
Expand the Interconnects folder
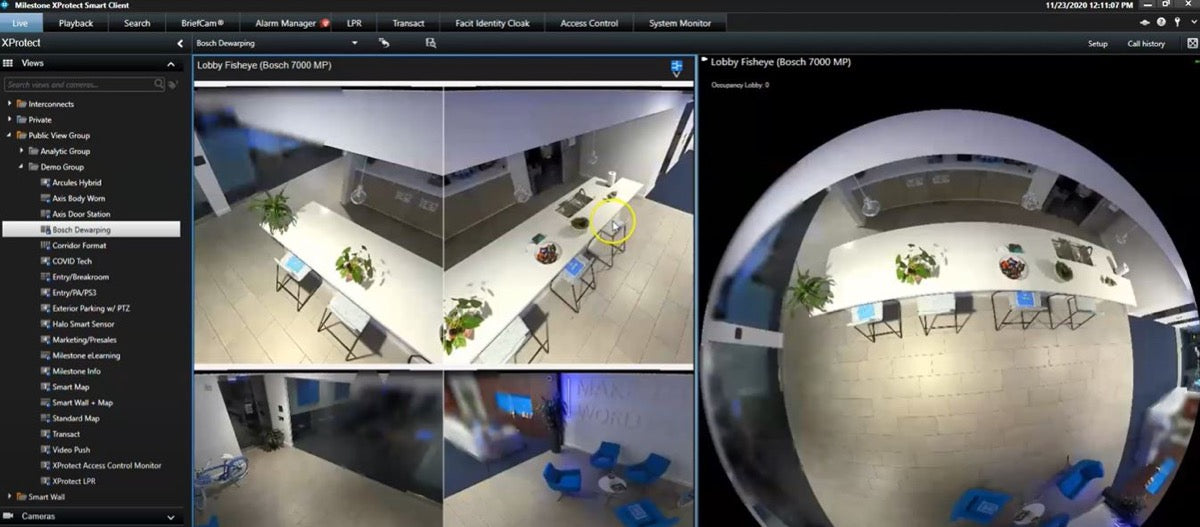[x=10, y=104]
